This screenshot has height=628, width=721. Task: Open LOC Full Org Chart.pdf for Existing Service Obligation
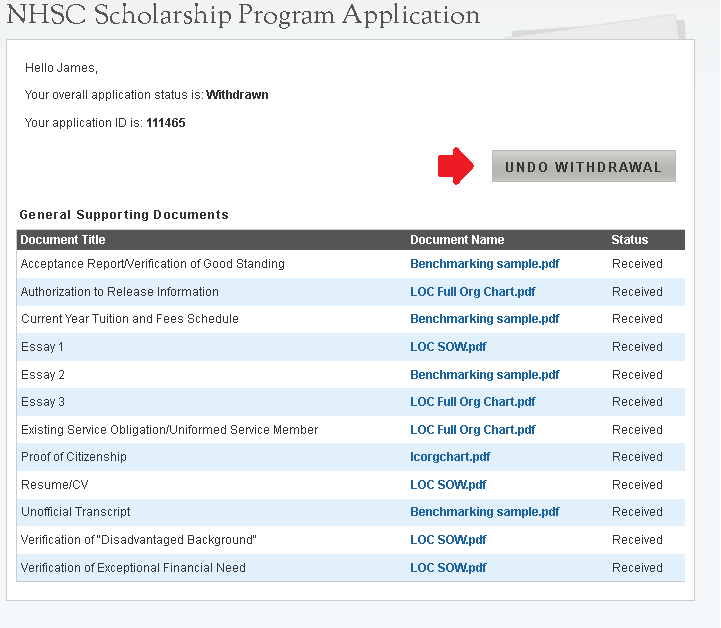tap(472, 430)
